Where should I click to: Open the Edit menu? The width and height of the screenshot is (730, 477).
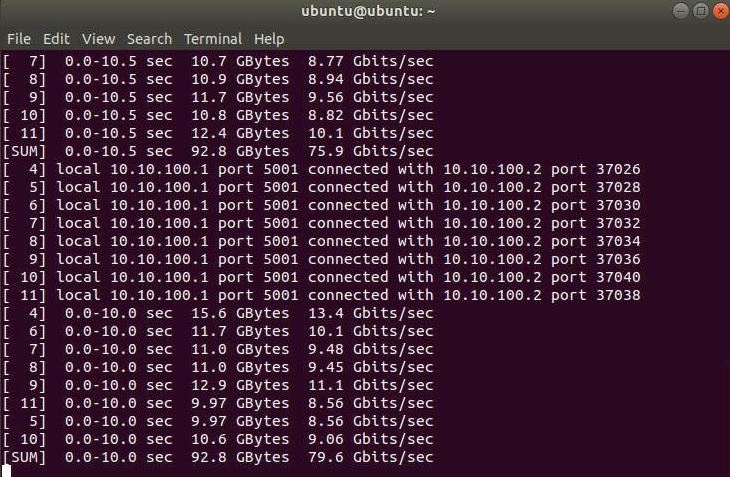pos(56,39)
